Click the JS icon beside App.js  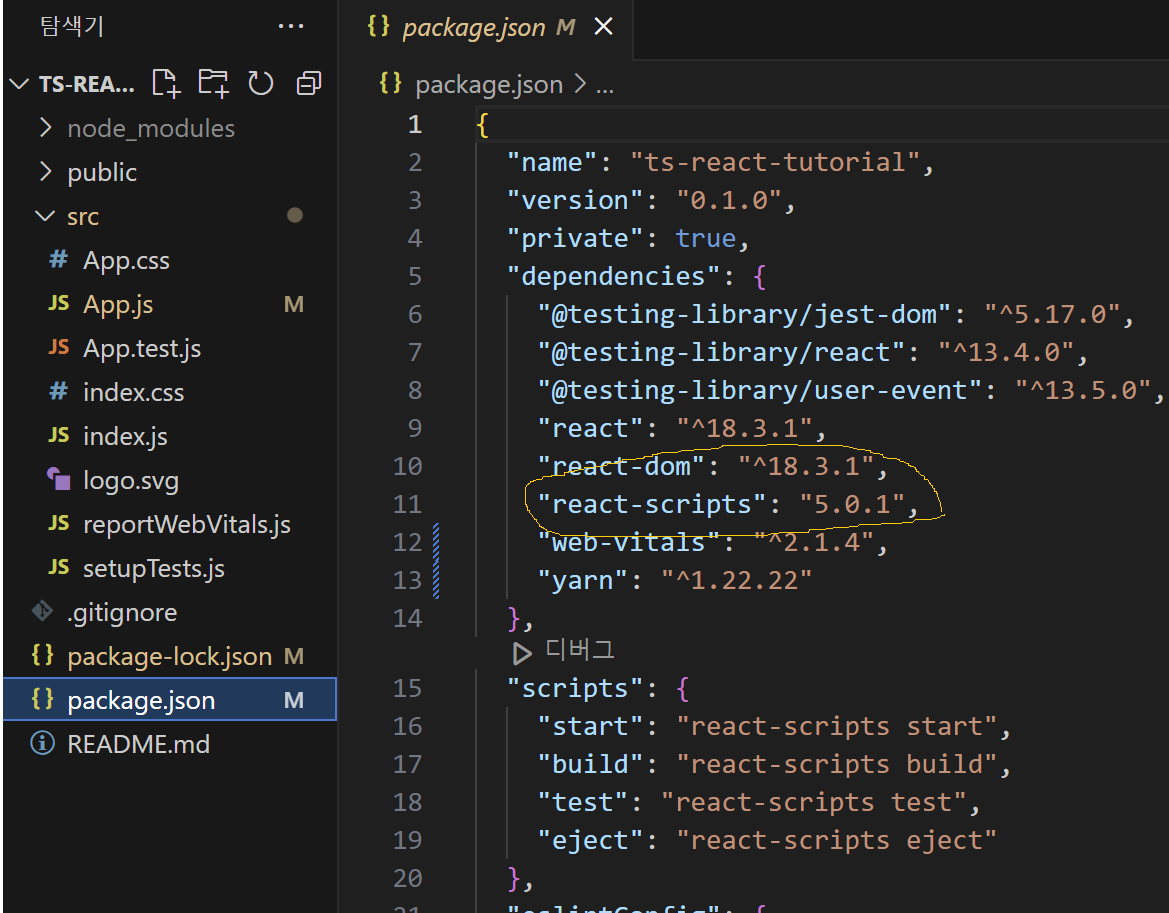pos(58,303)
